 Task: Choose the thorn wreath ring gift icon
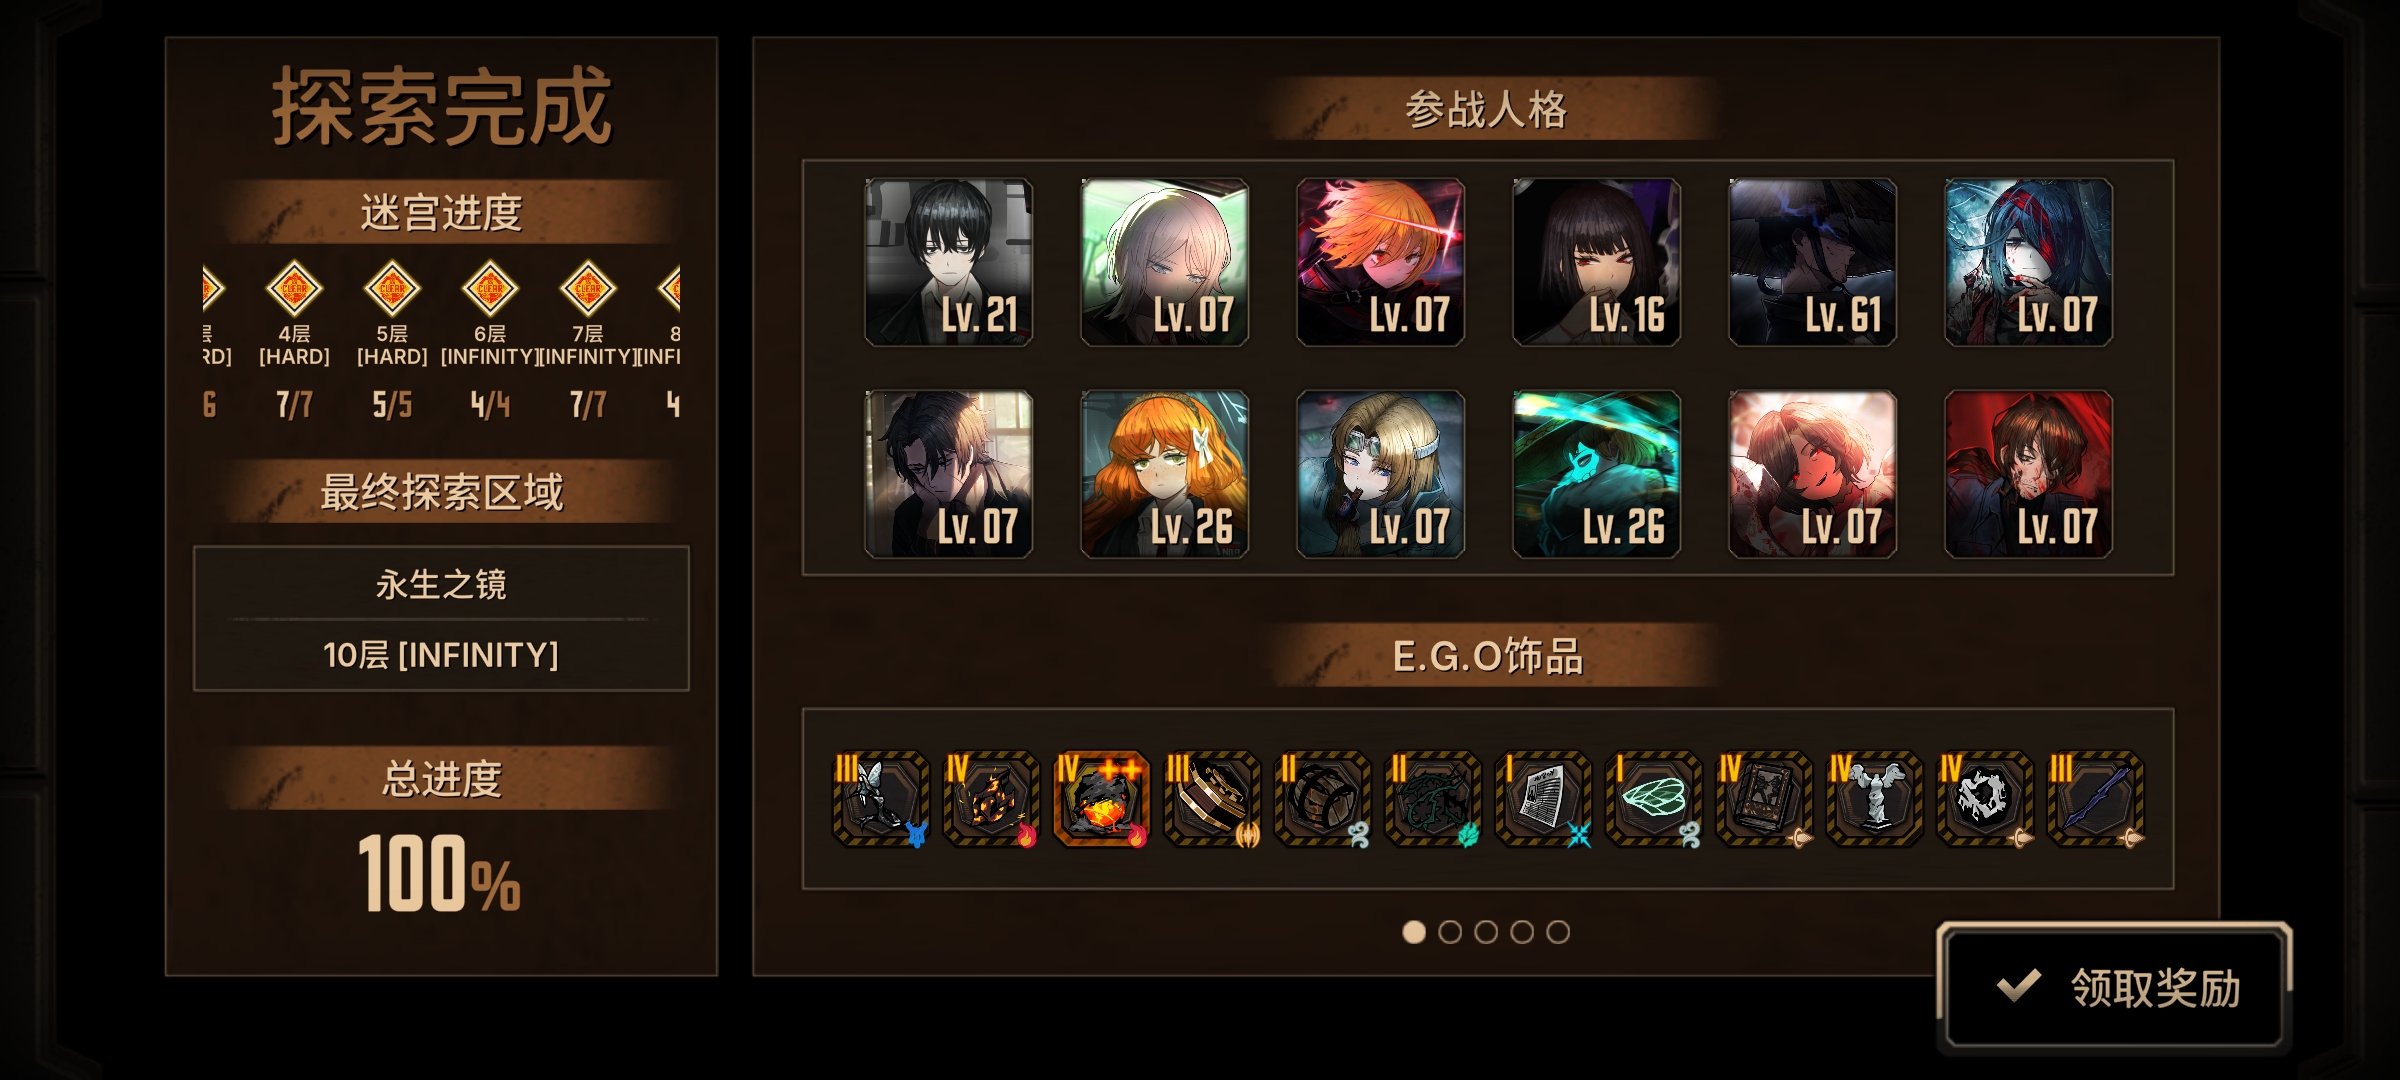(1985, 799)
